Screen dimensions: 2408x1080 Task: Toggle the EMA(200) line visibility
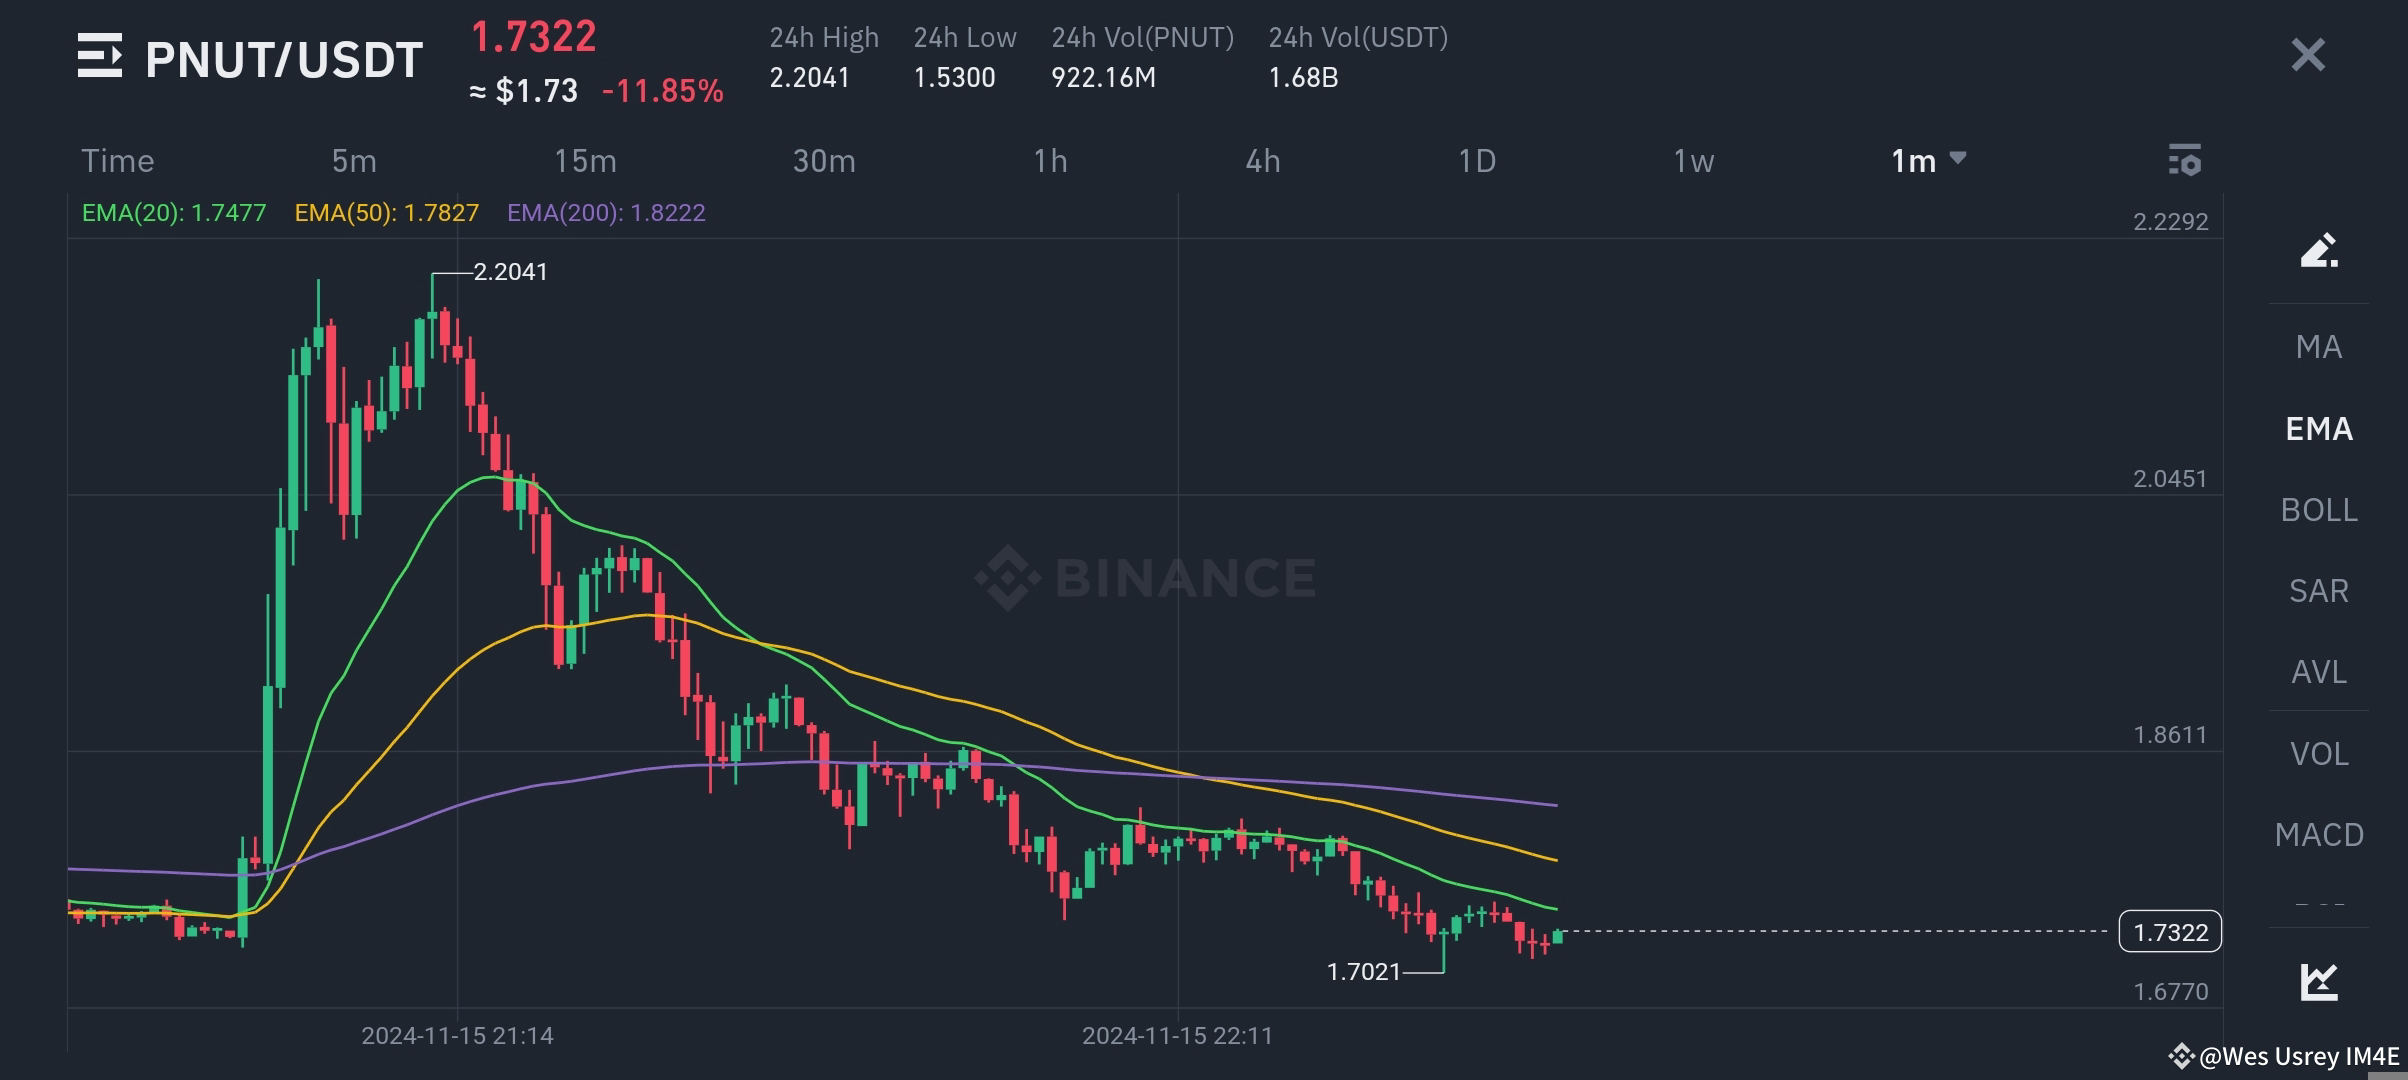(608, 212)
